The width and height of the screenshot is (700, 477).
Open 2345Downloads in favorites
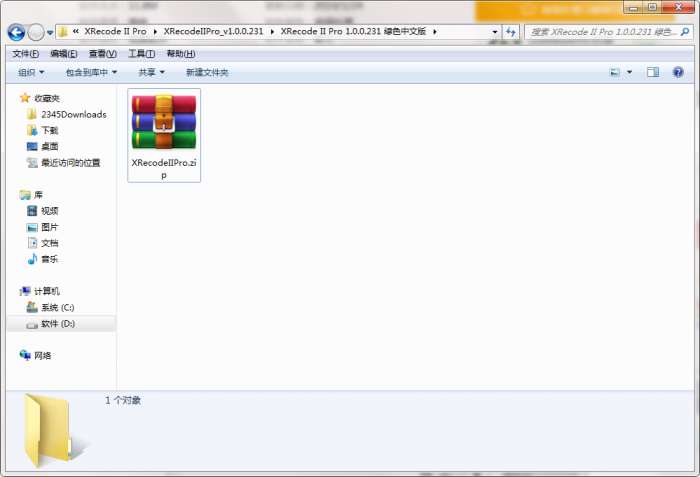point(74,115)
